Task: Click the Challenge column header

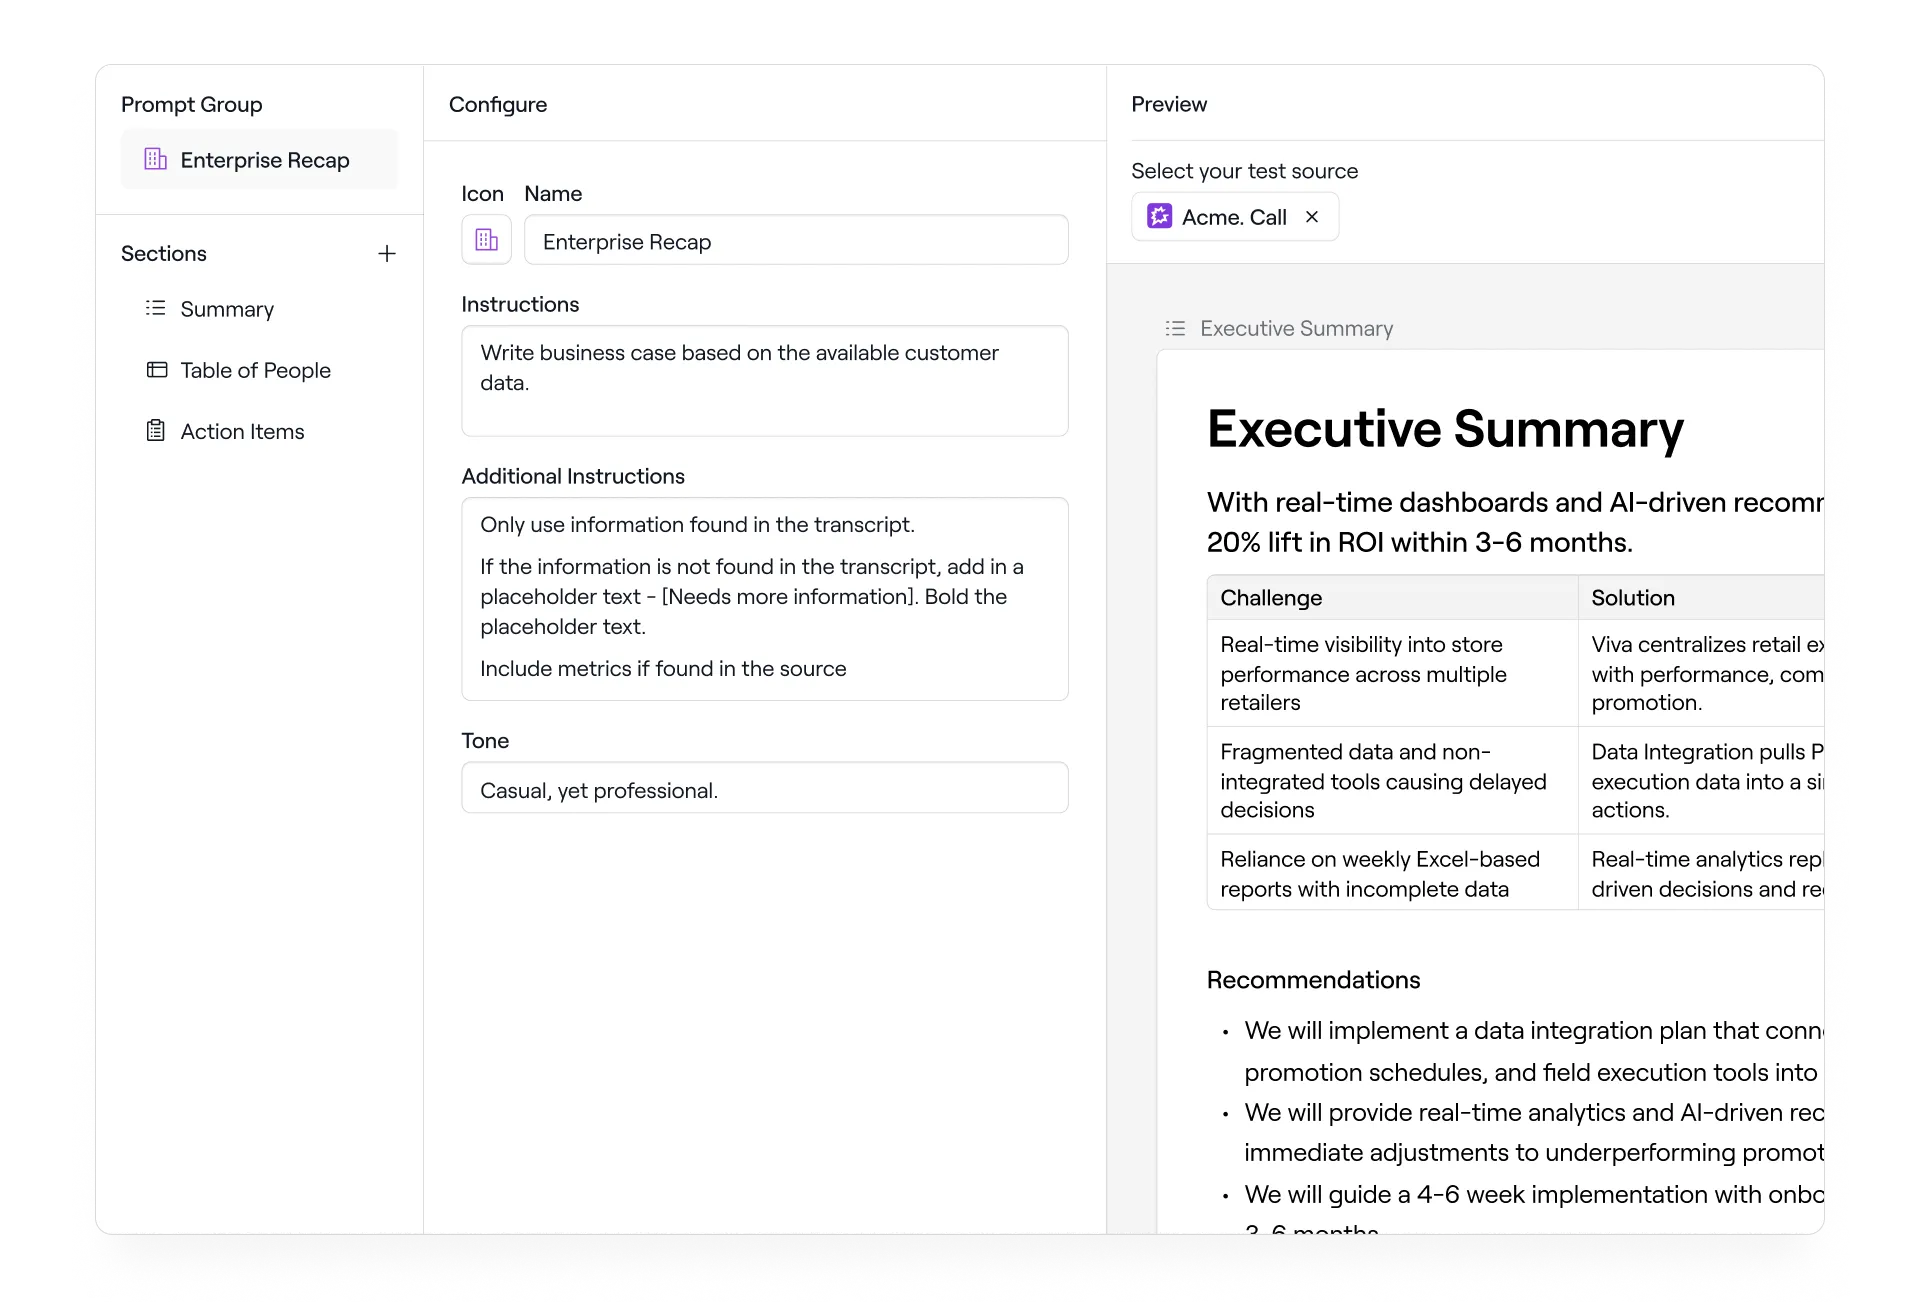Action: [1271, 597]
